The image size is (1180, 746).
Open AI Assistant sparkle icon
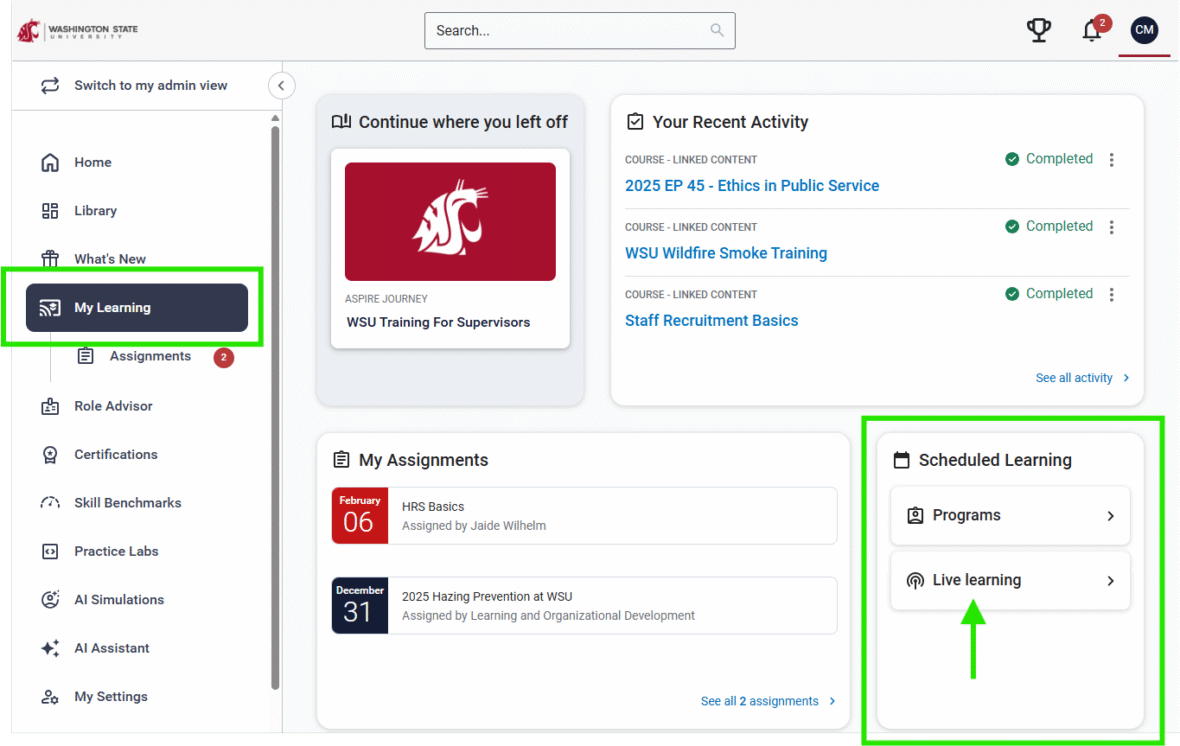click(x=50, y=649)
